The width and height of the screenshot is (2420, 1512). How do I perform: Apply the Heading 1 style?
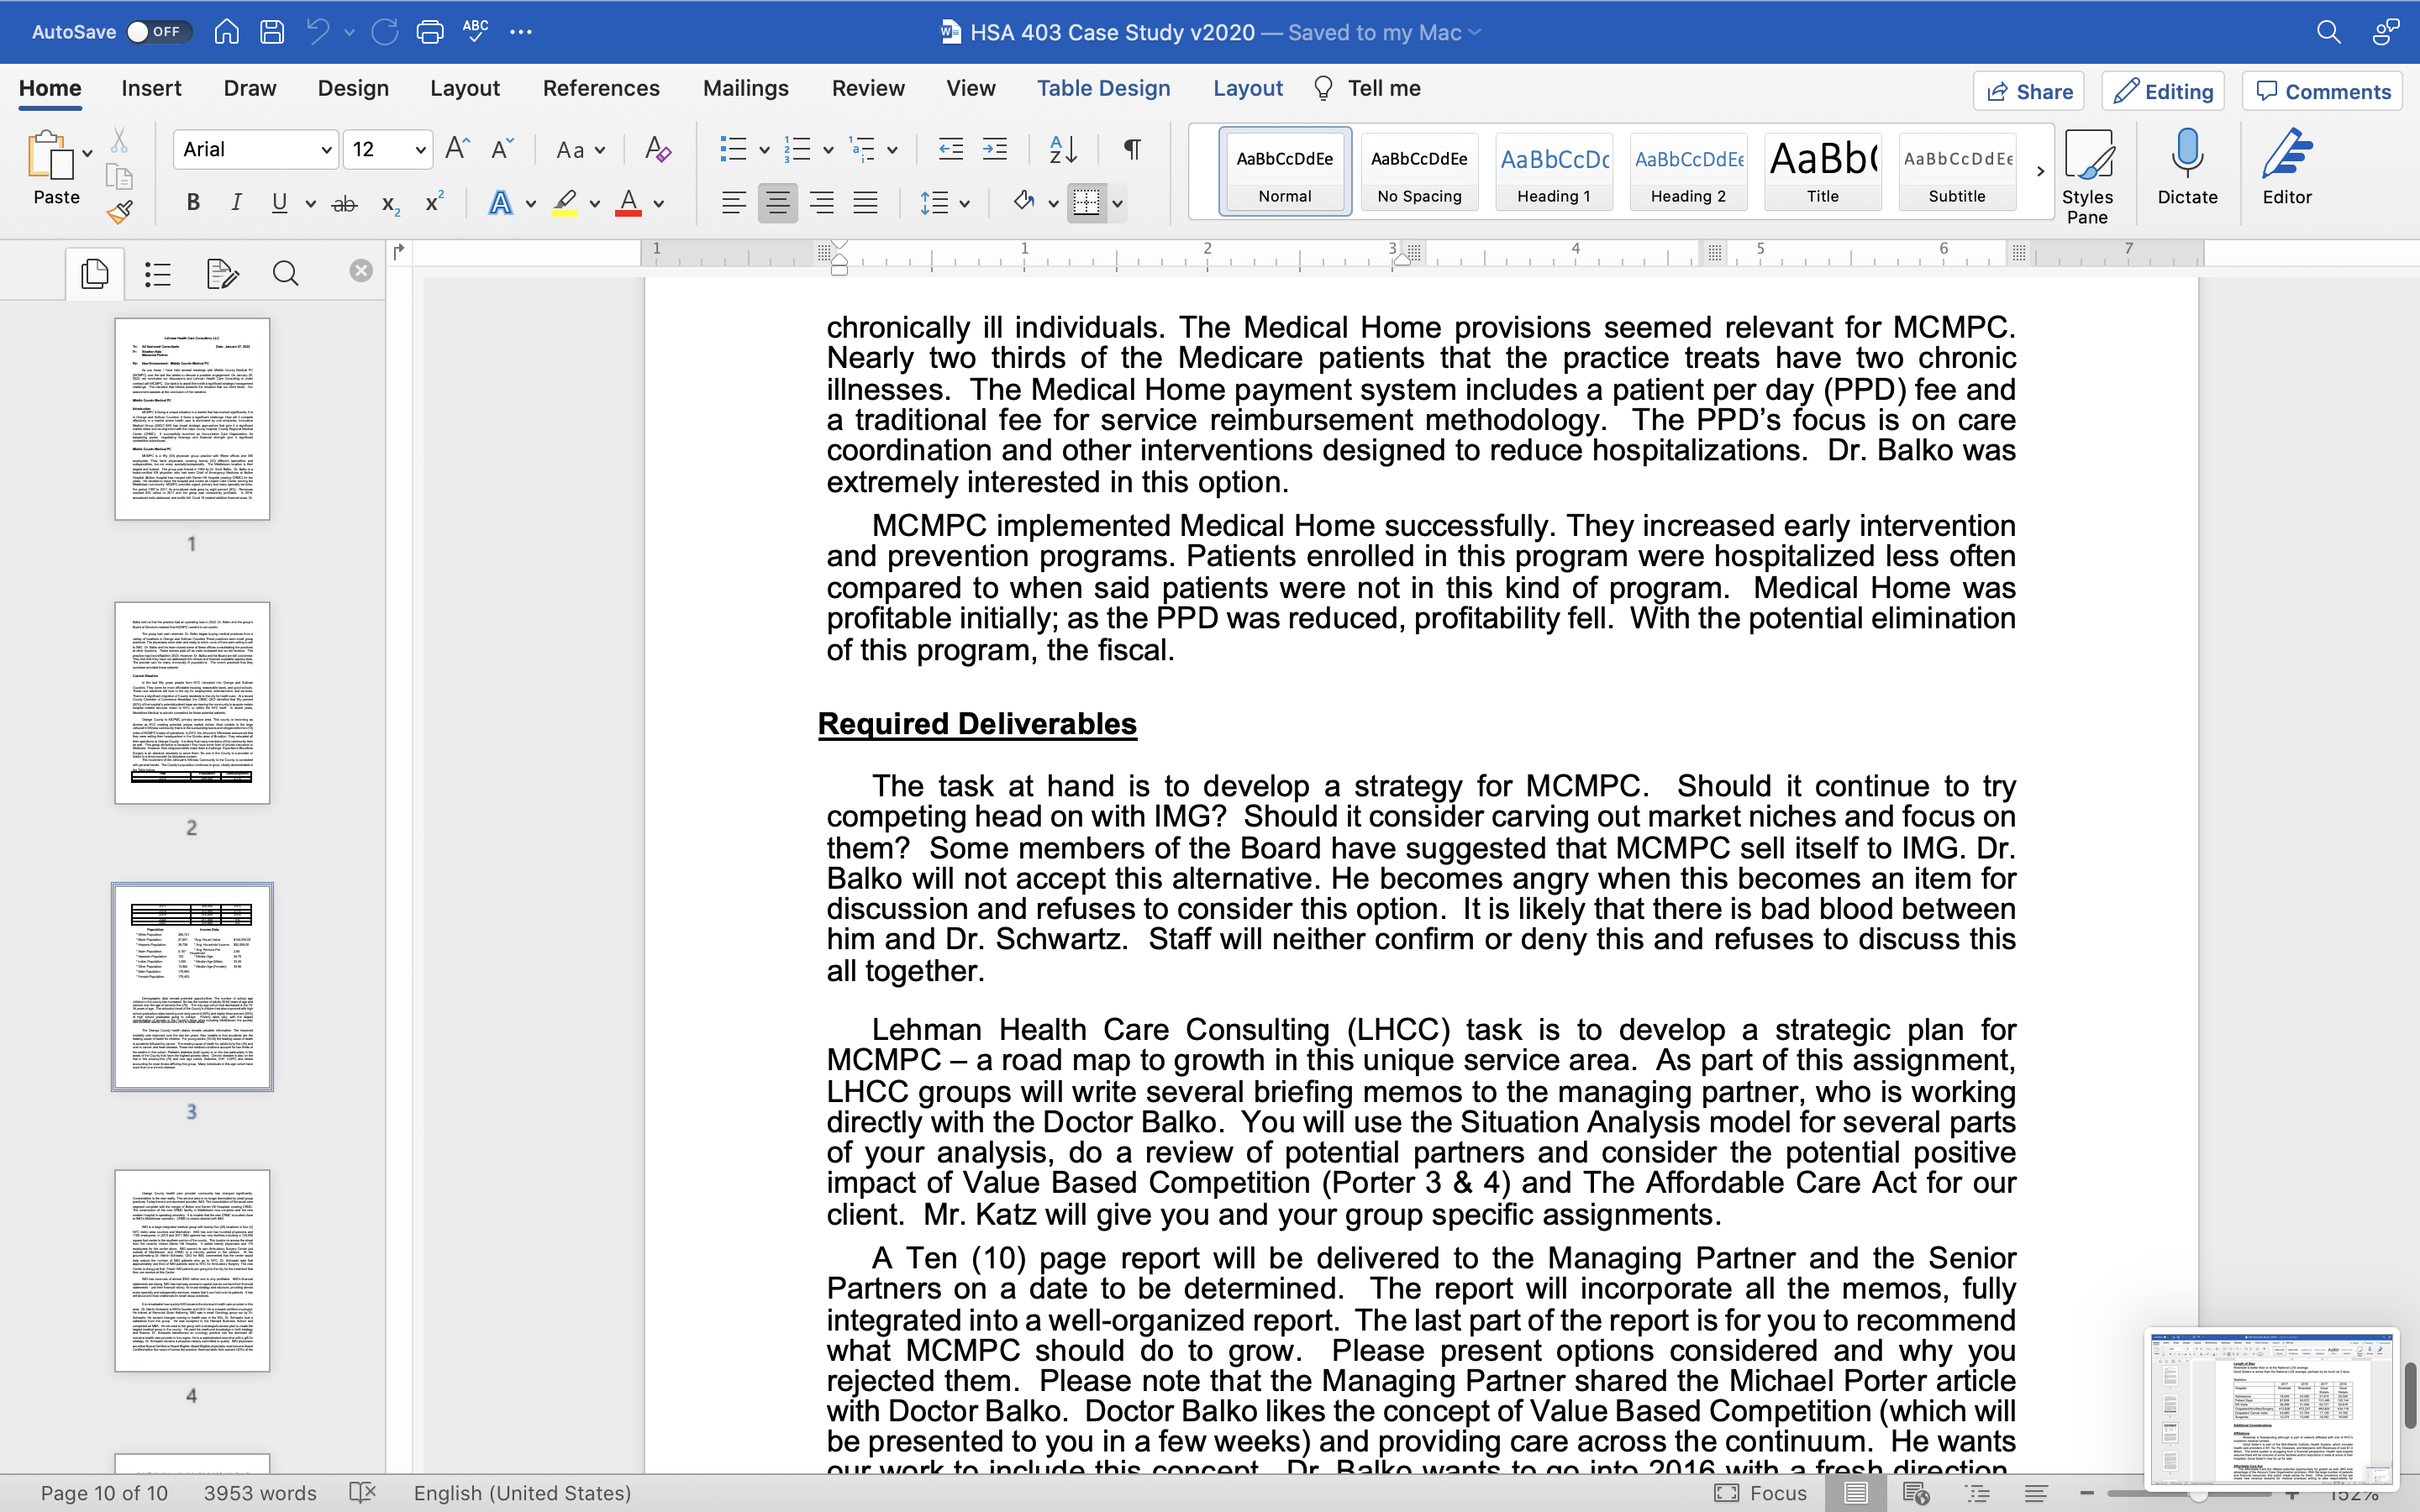[1554, 171]
